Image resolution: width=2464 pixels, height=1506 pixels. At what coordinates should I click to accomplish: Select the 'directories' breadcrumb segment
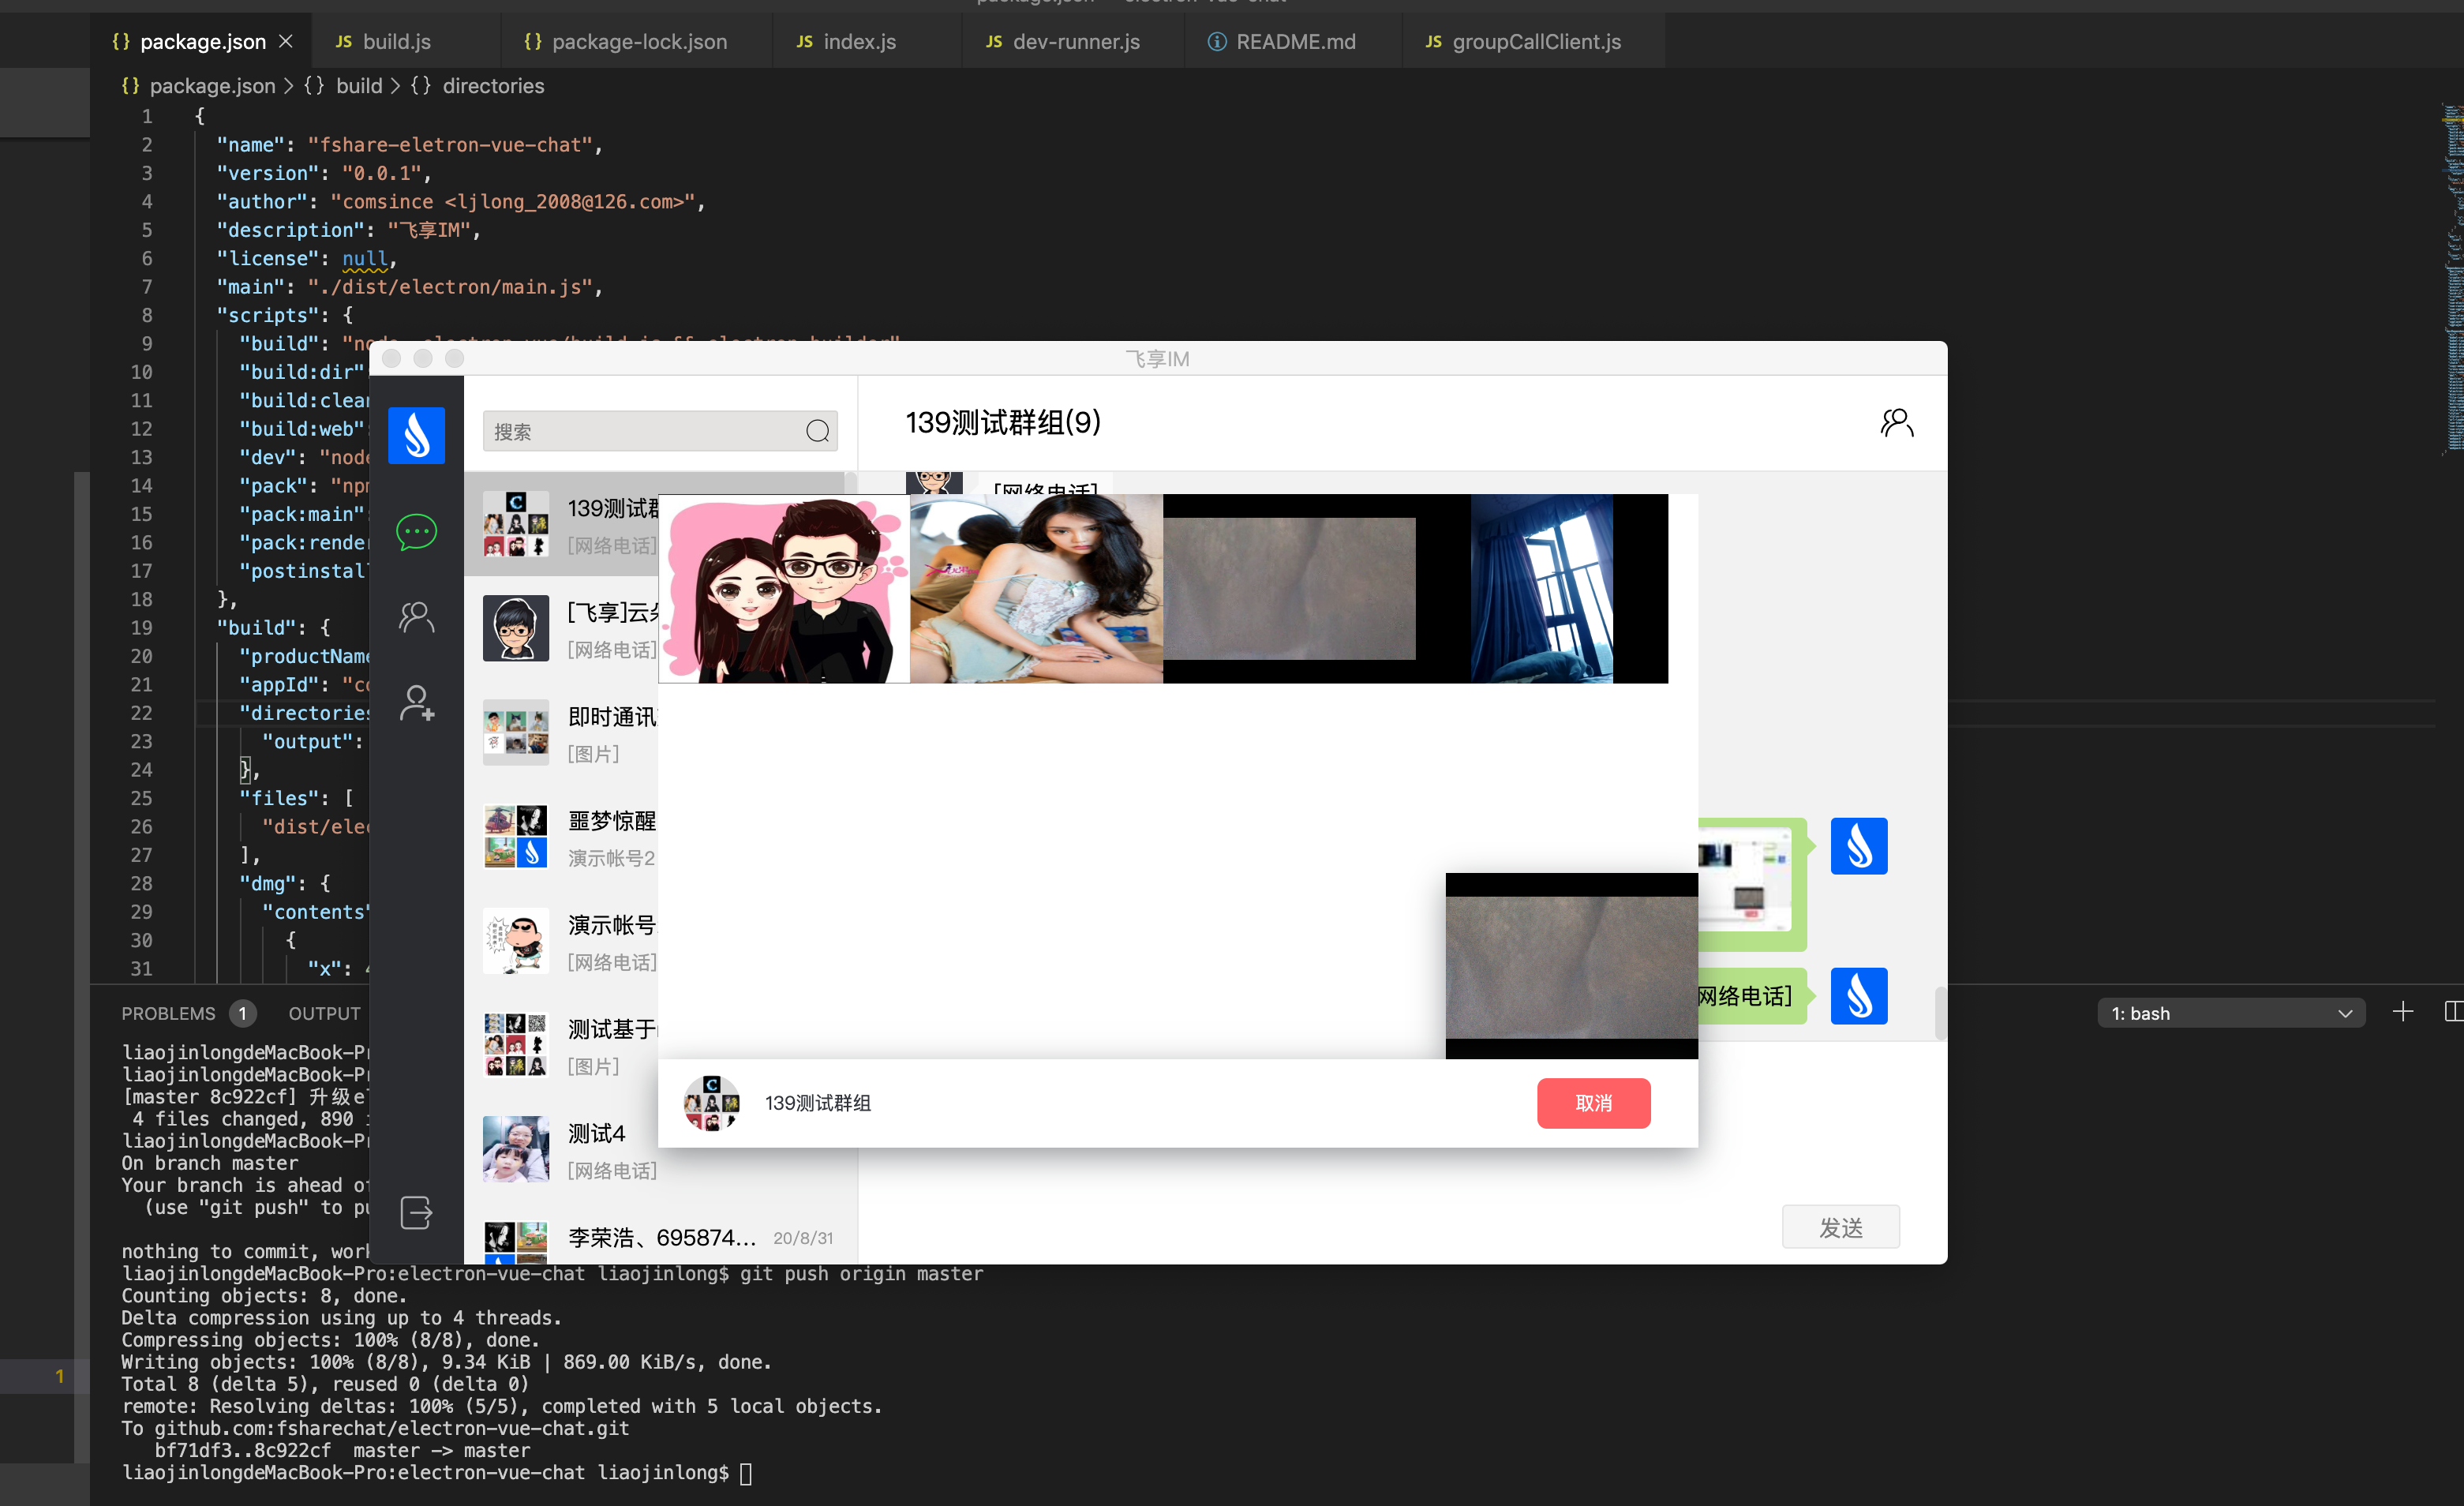pyautogui.click(x=493, y=86)
